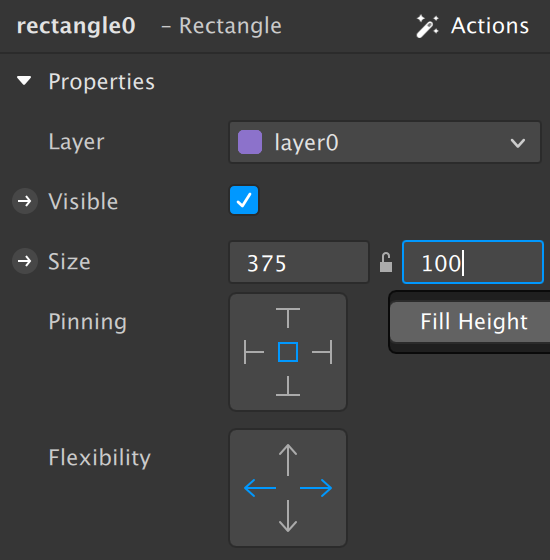The image size is (550, 560).
Task: Click the purple layer0 color swatch
Action: [250, 142]
